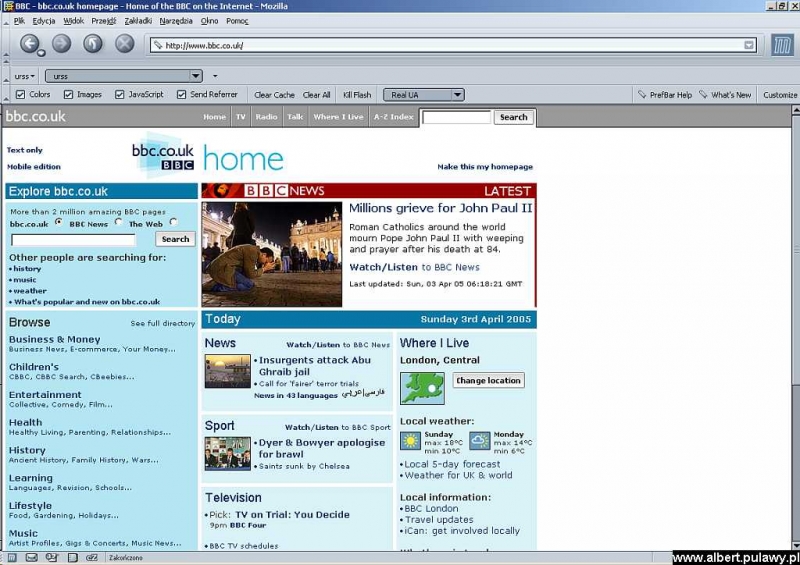
Task: Open the Okno menu
Action: tap(209, 21)
